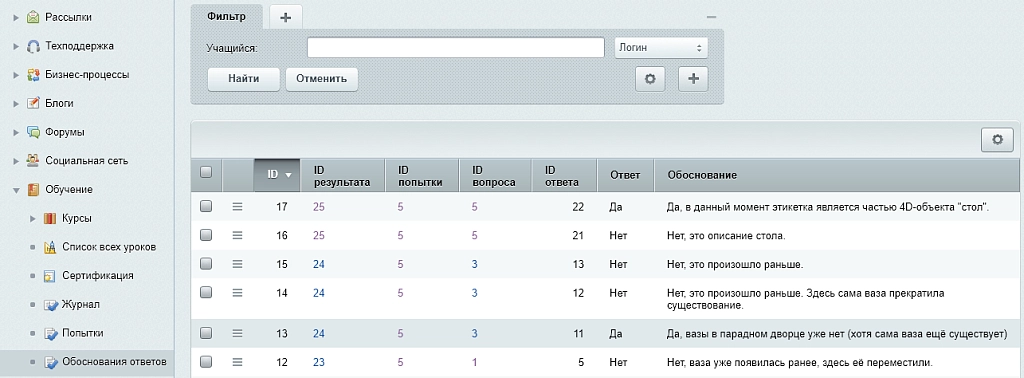Expand the Техподдержка tree arrow

point(16,46)
